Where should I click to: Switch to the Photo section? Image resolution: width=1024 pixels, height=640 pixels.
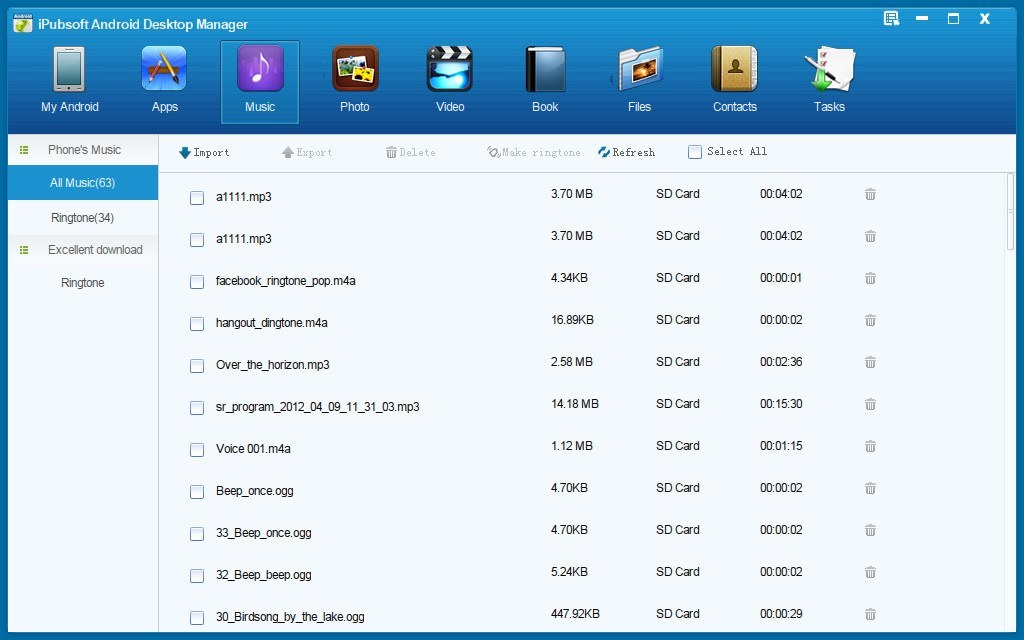pyautogui.click(x=354, y=80)
